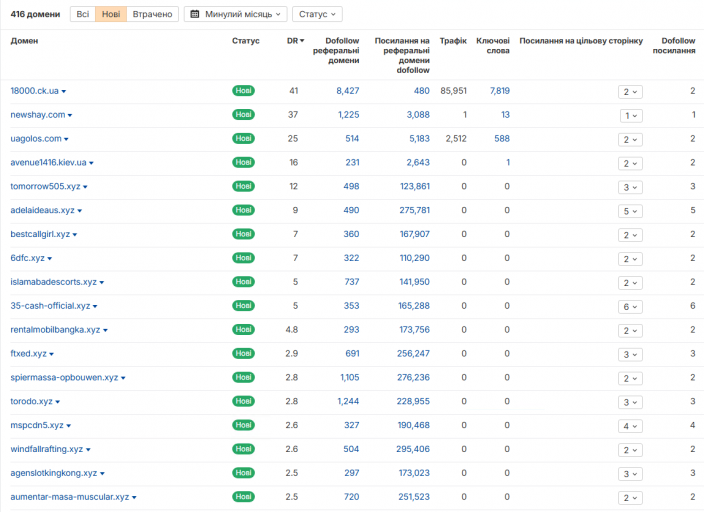Open the 8,427 dofollow referring domains link
This screenshot has width=704, height=512.
(348, 91)
